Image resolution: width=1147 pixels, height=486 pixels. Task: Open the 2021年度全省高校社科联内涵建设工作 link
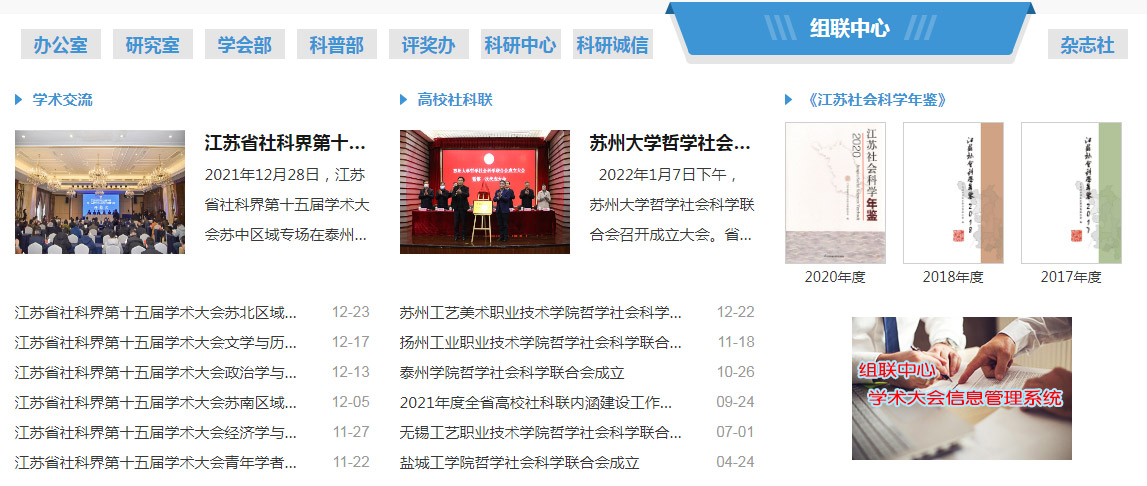(x=535, y=403)
